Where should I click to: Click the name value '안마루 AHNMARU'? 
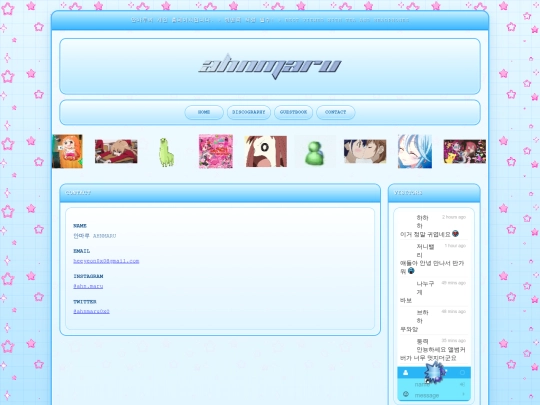[95, 236]
